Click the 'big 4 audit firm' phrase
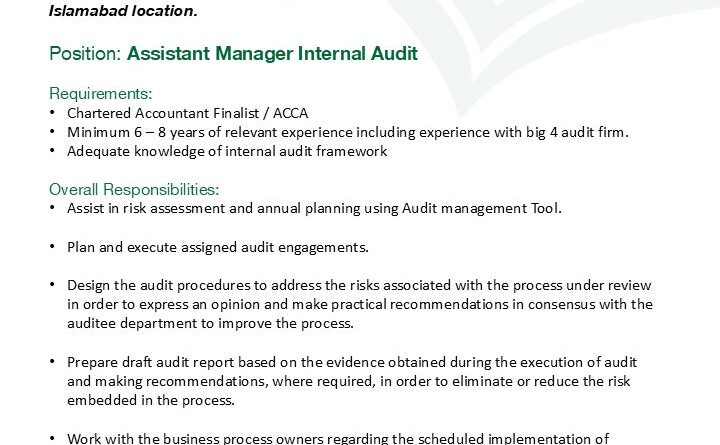 (576, 133)
